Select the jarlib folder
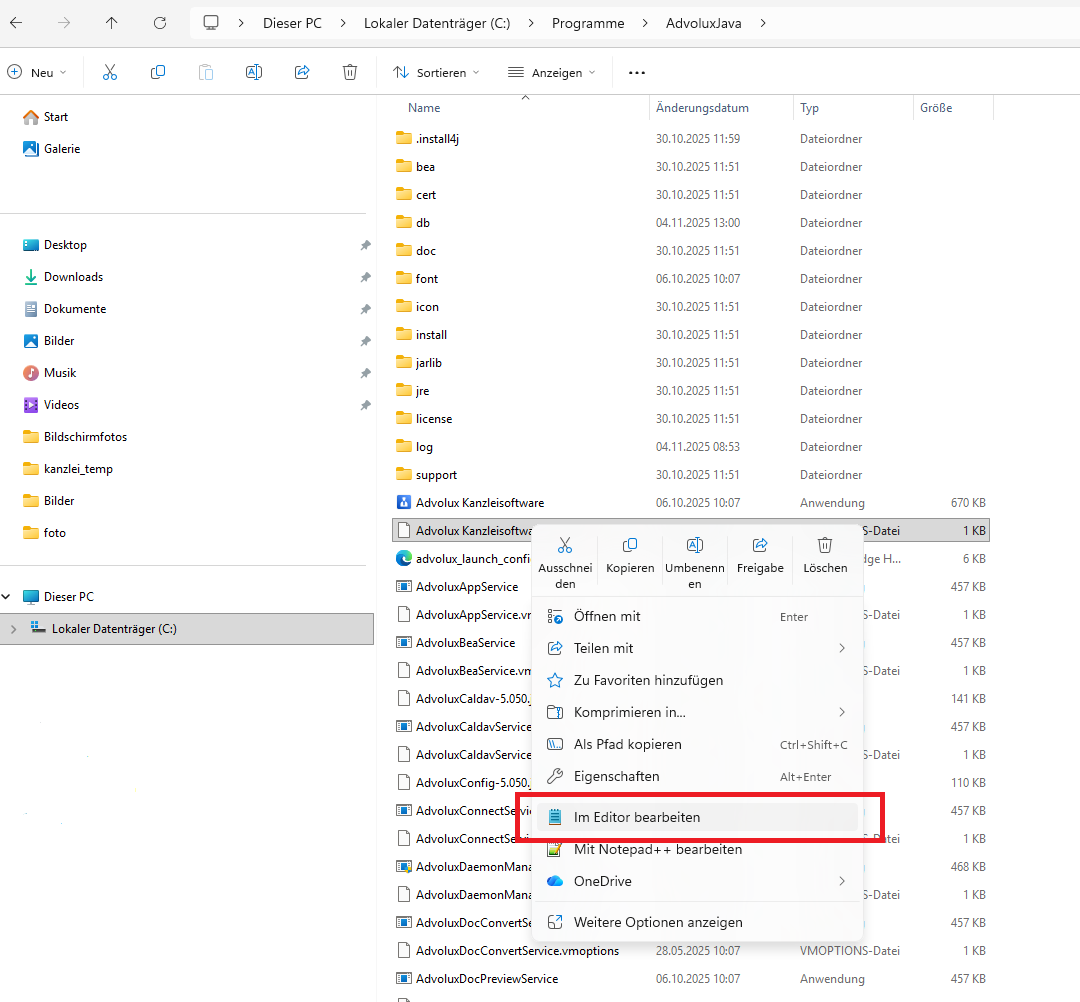 point(431,363)
